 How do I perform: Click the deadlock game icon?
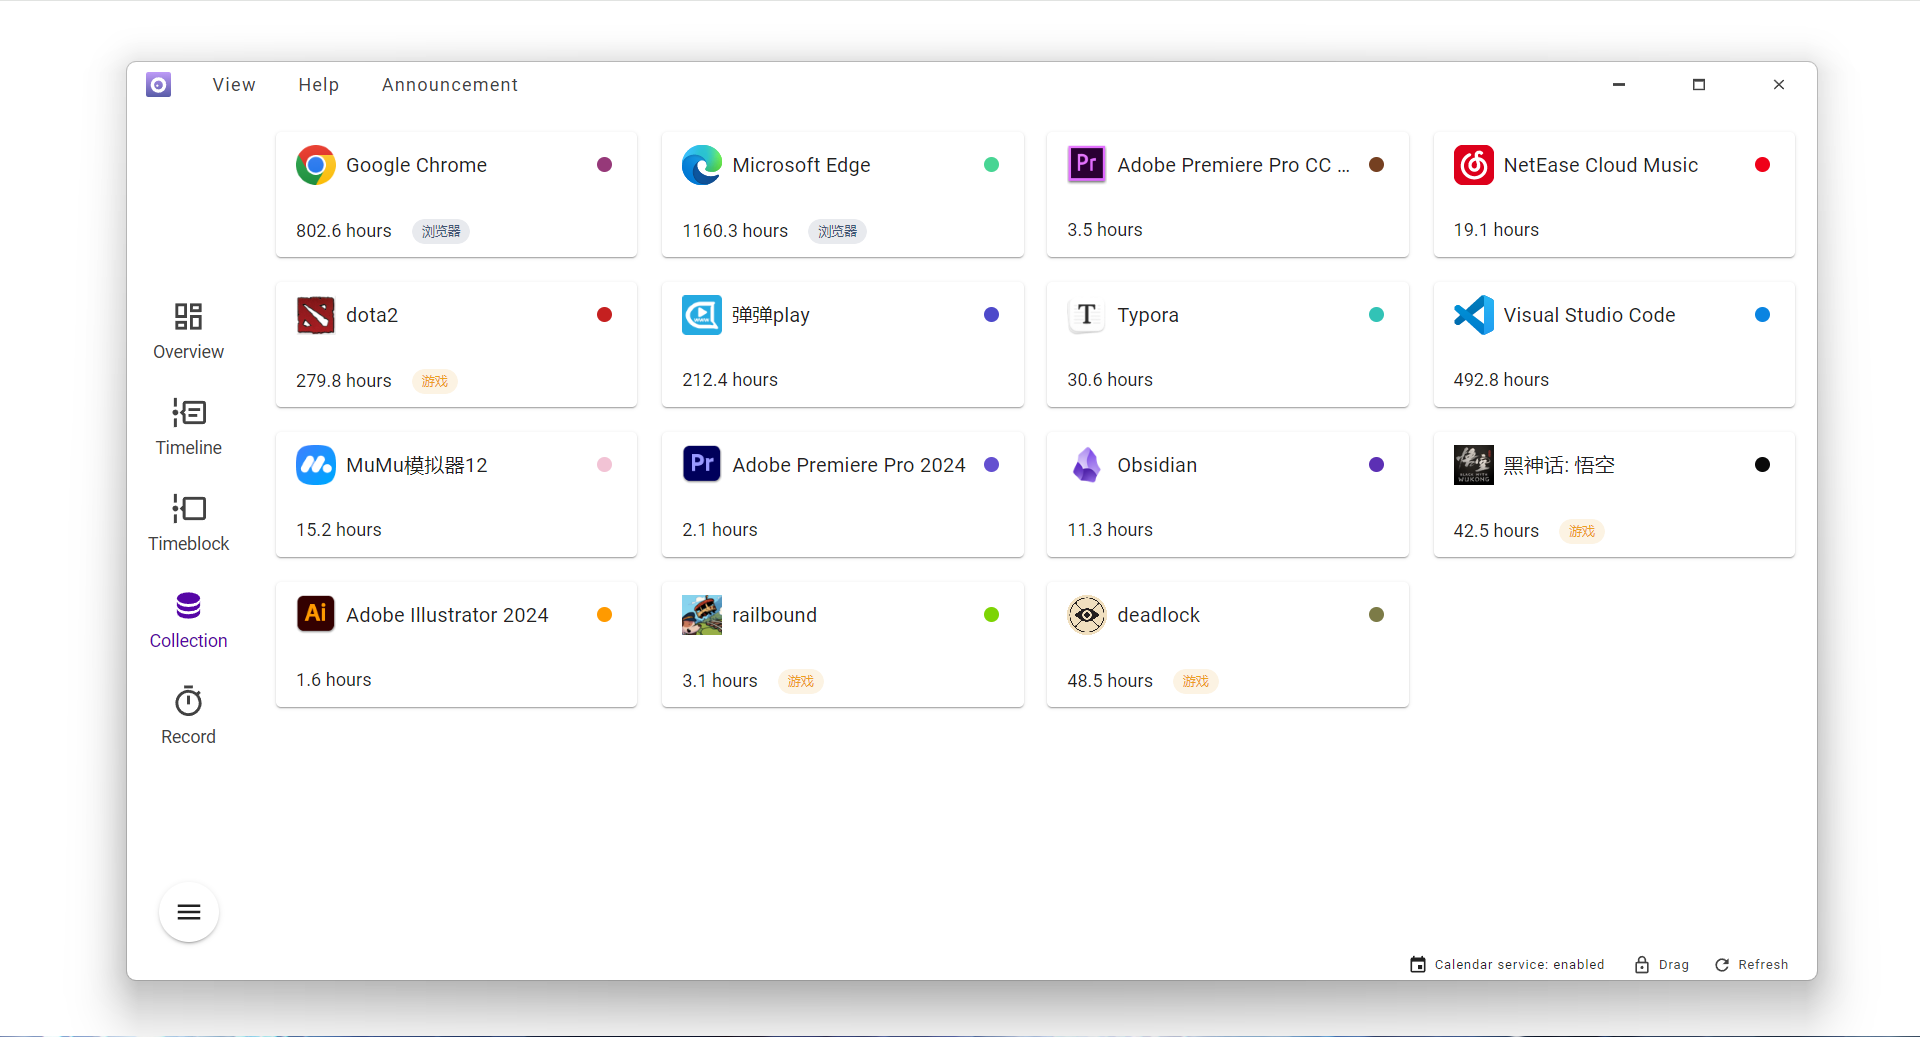coord(1087,615)
